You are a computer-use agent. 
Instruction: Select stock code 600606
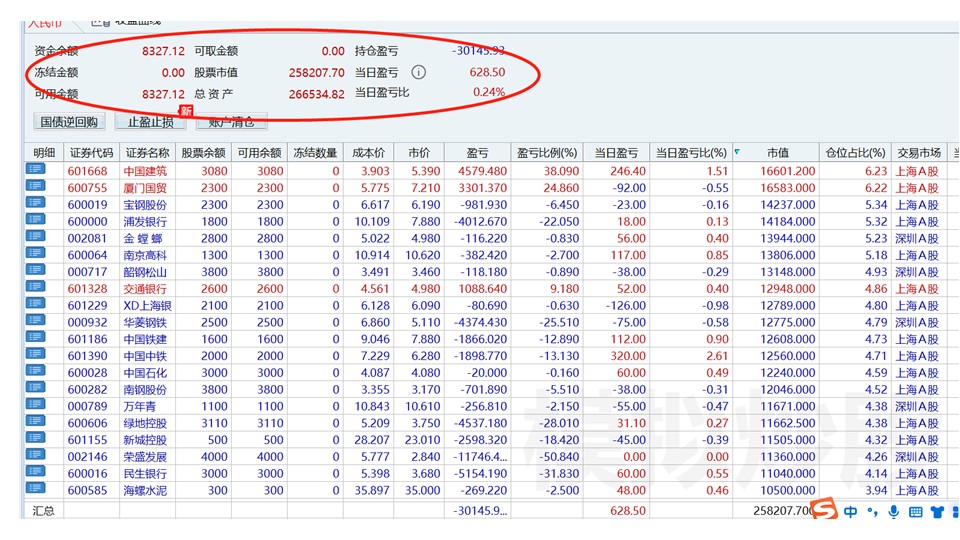(x=88, y=423)
